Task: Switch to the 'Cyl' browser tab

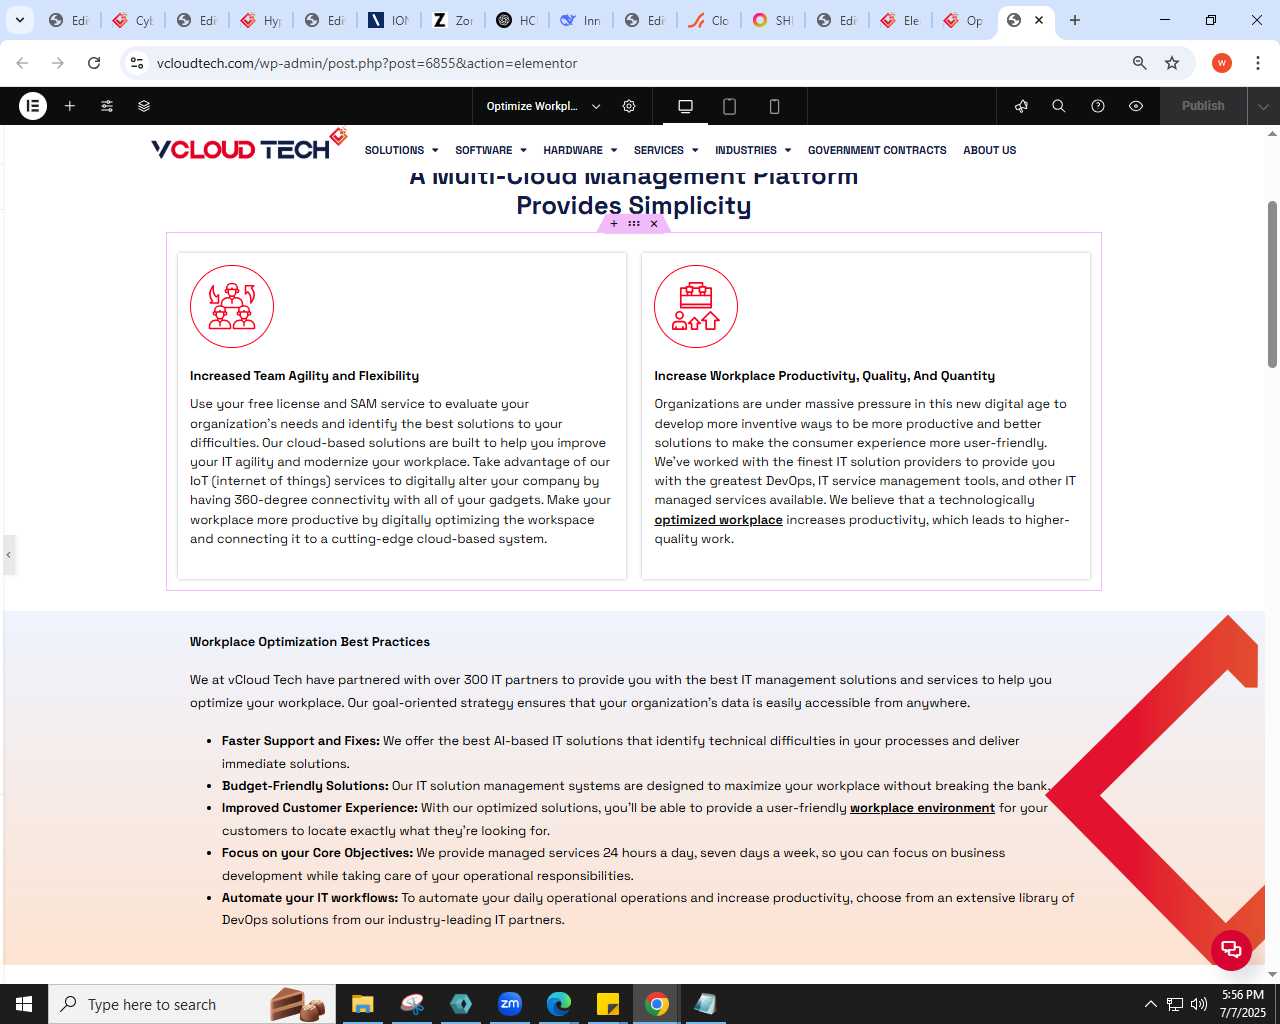Action: point(133,20)
